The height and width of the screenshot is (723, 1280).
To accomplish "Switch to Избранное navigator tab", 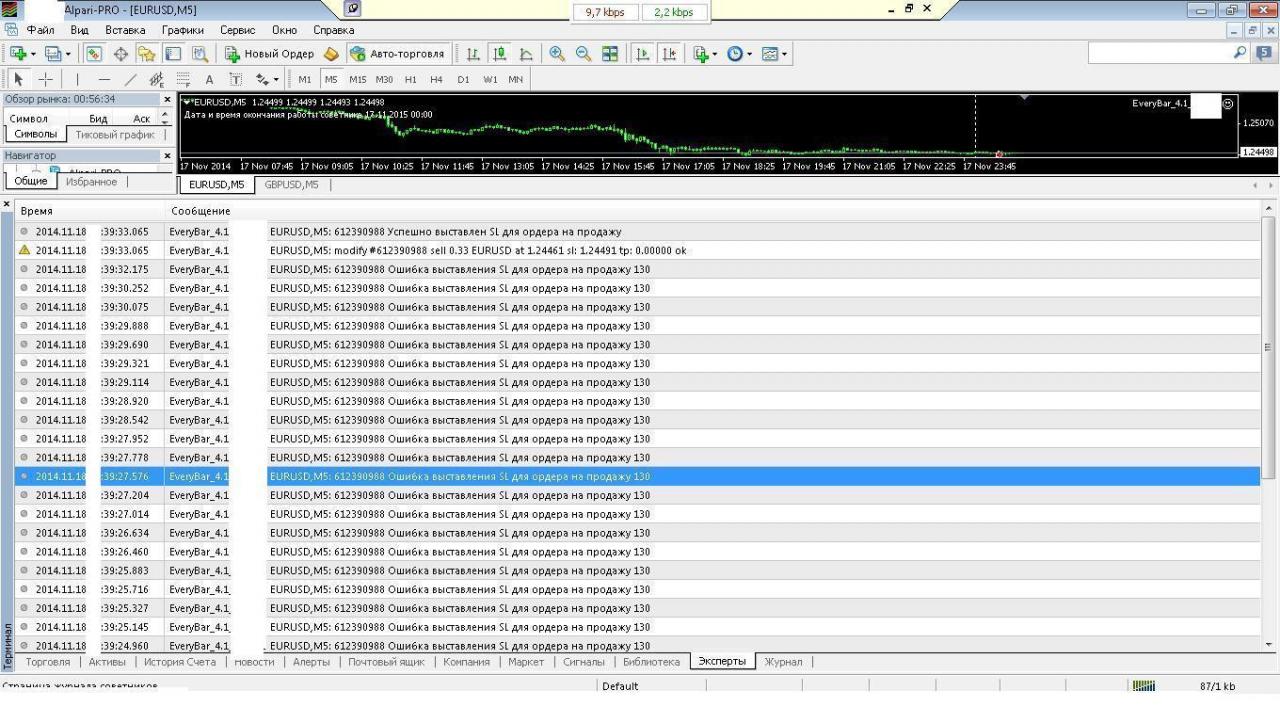I will click(x=92, y=182).
